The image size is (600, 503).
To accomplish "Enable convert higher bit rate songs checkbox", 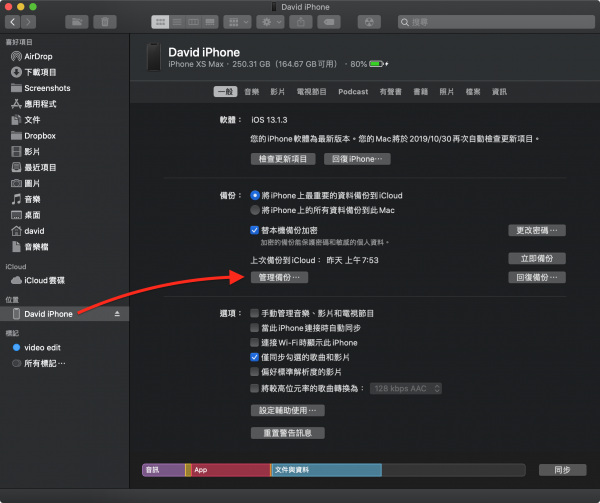I will point(254,388).
